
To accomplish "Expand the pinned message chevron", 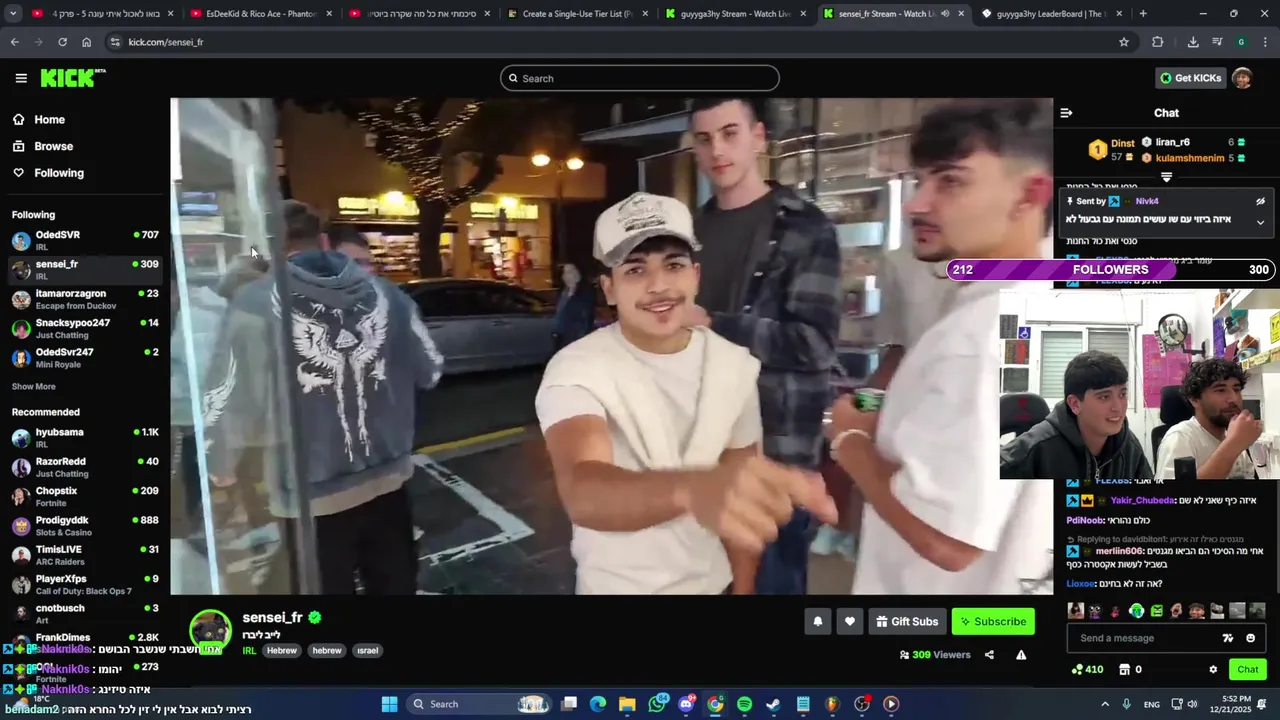I will [x=1260, y=222].
